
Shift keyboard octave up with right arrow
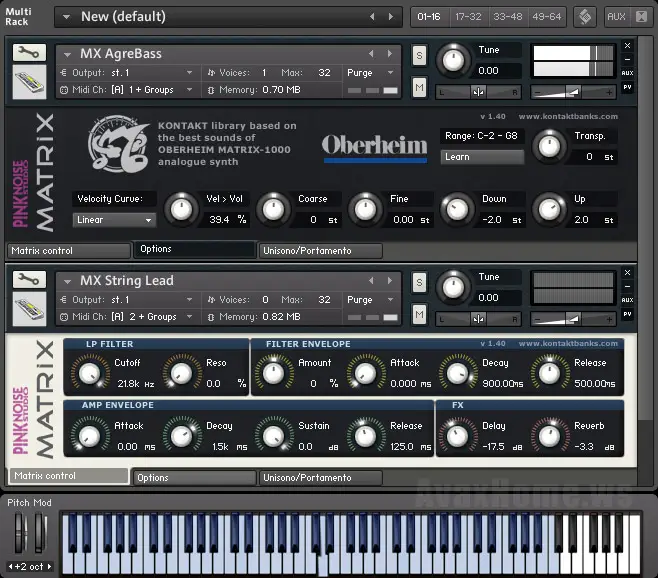click(x=50, y=566)
